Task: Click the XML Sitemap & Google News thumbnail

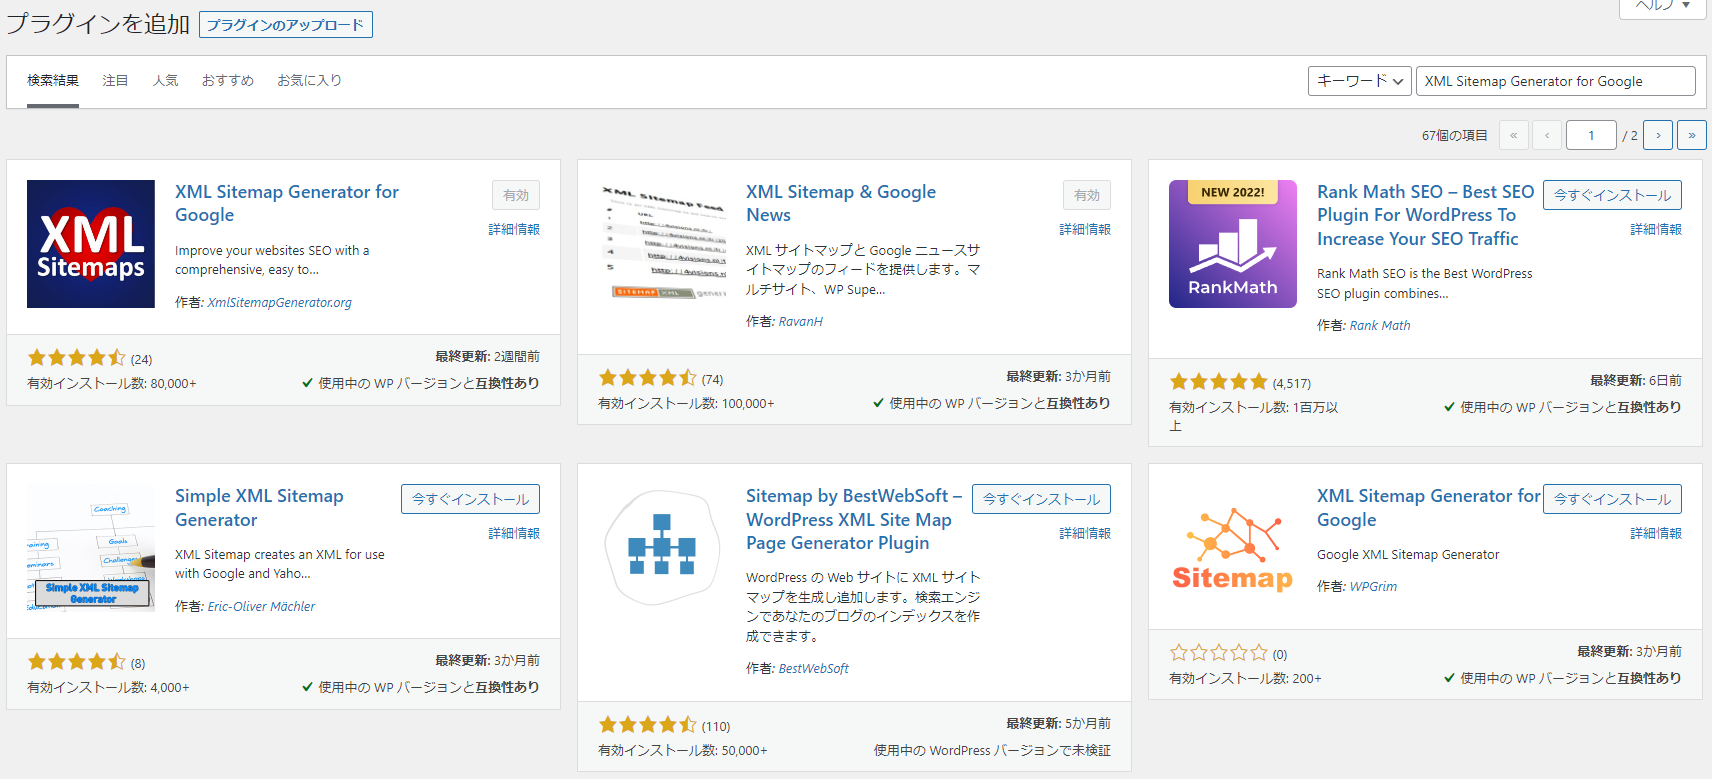Action: [662, 244]
